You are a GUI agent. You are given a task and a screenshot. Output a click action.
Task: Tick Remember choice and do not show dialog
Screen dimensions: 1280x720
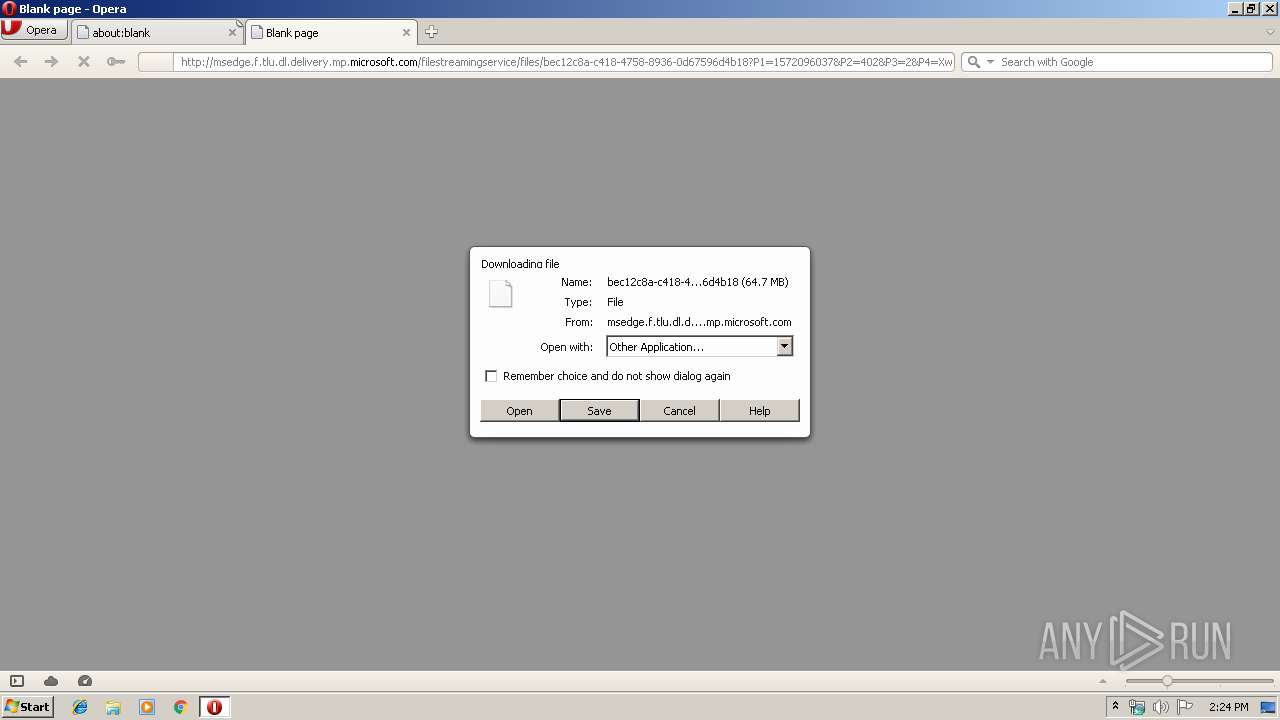[491, 376]
